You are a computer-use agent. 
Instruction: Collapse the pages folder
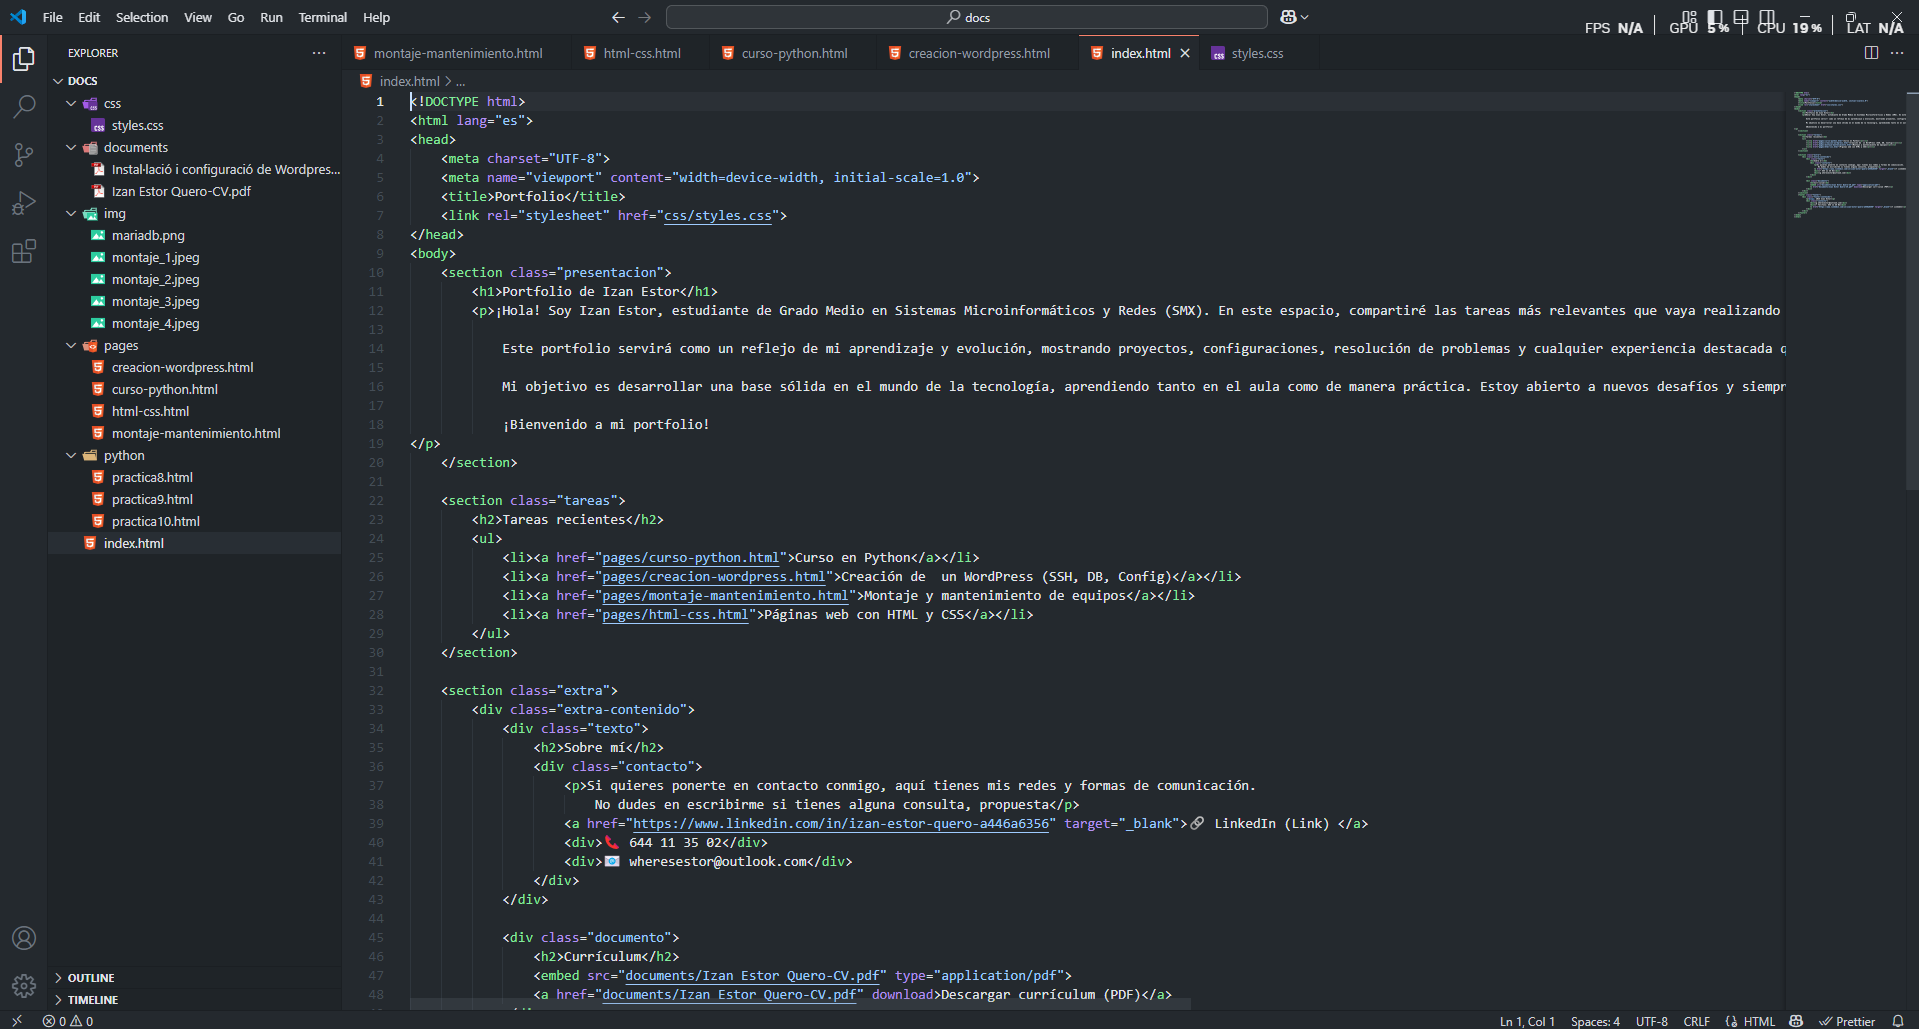coord(71,345)
